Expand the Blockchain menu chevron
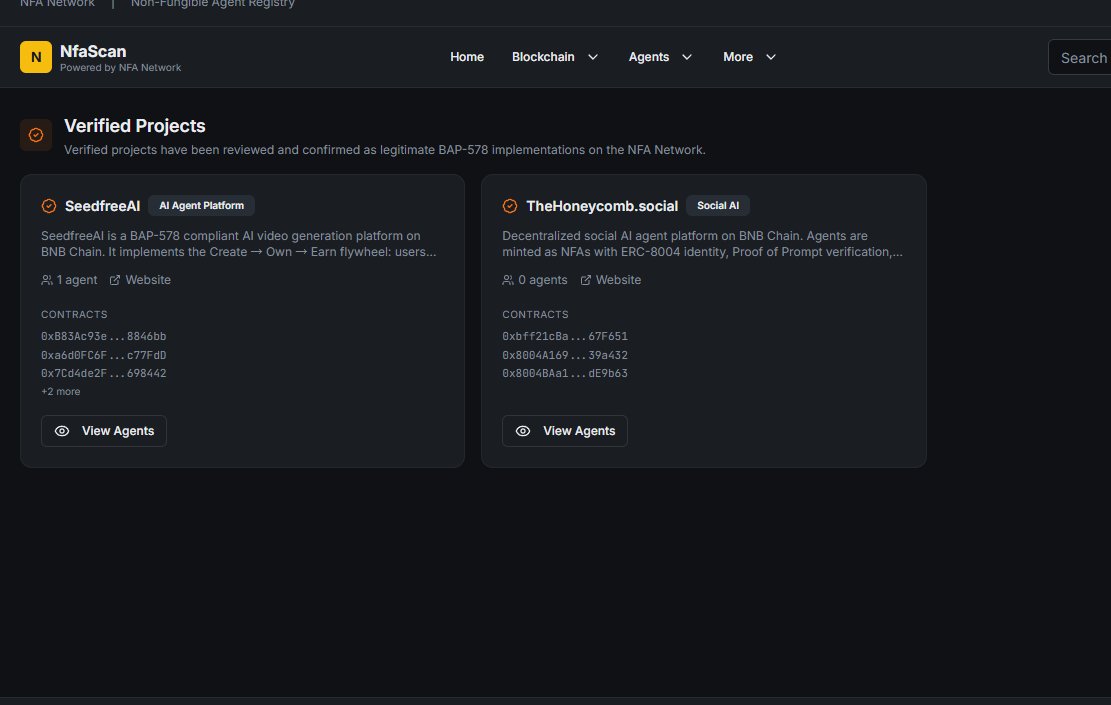Viewport: 1111px width, 705px height. coord(593,57)
